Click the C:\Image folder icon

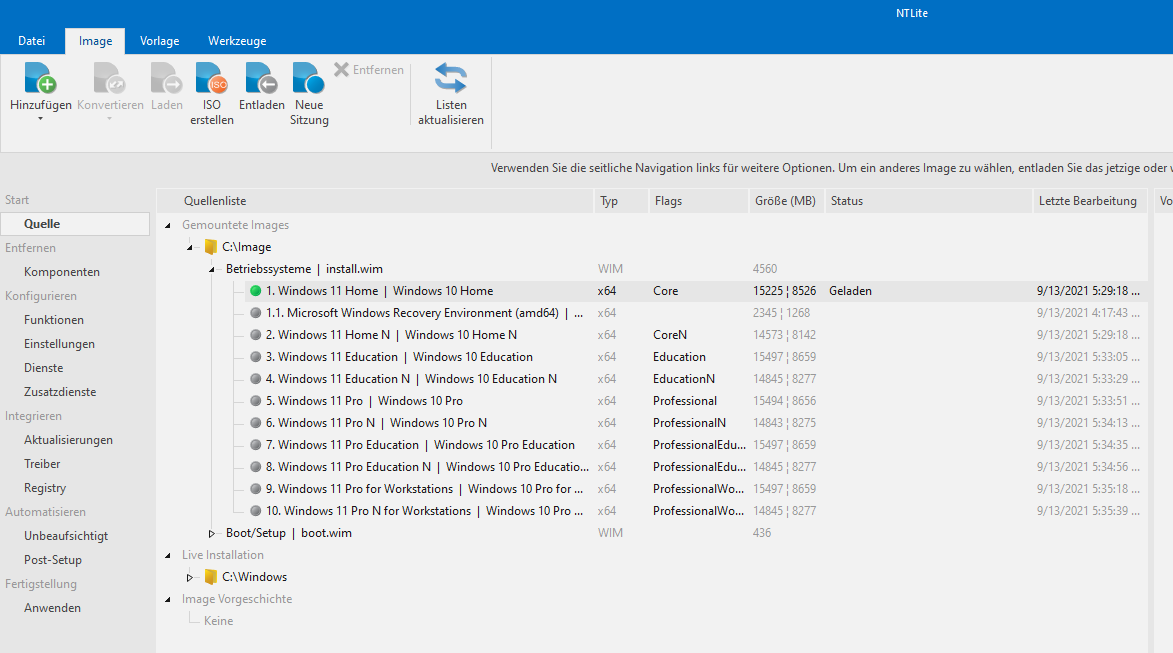pyautogui.click(x=211, y=247)
